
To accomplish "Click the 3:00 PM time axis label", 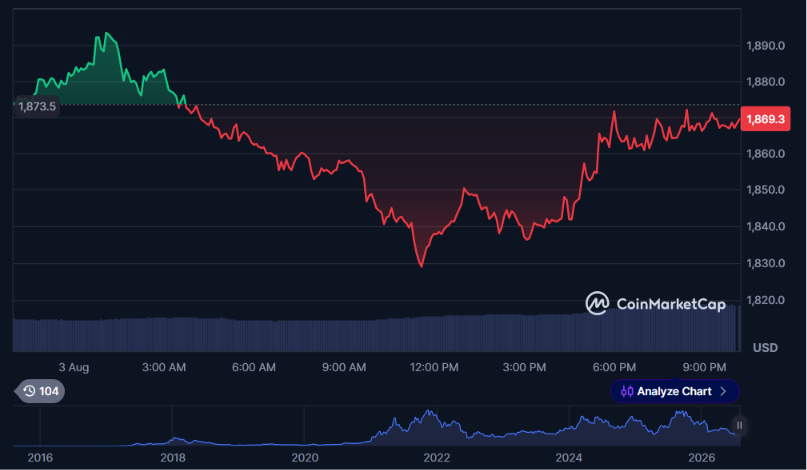I will click(524, 368).
